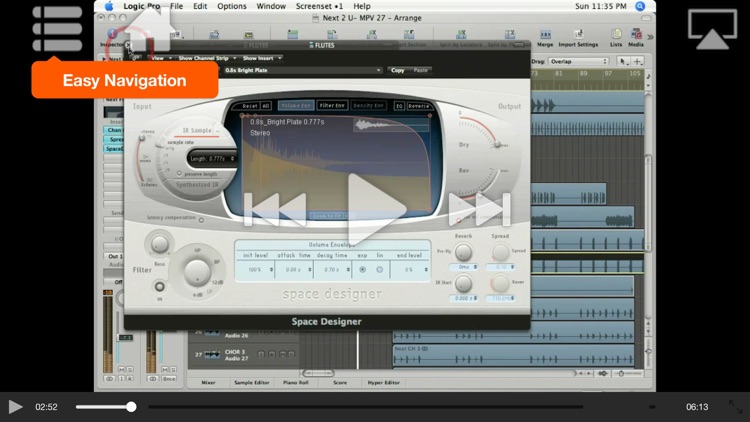Switch to Synthesized IR mode
This screenshot has width=750, height=422.
[197, 185]
